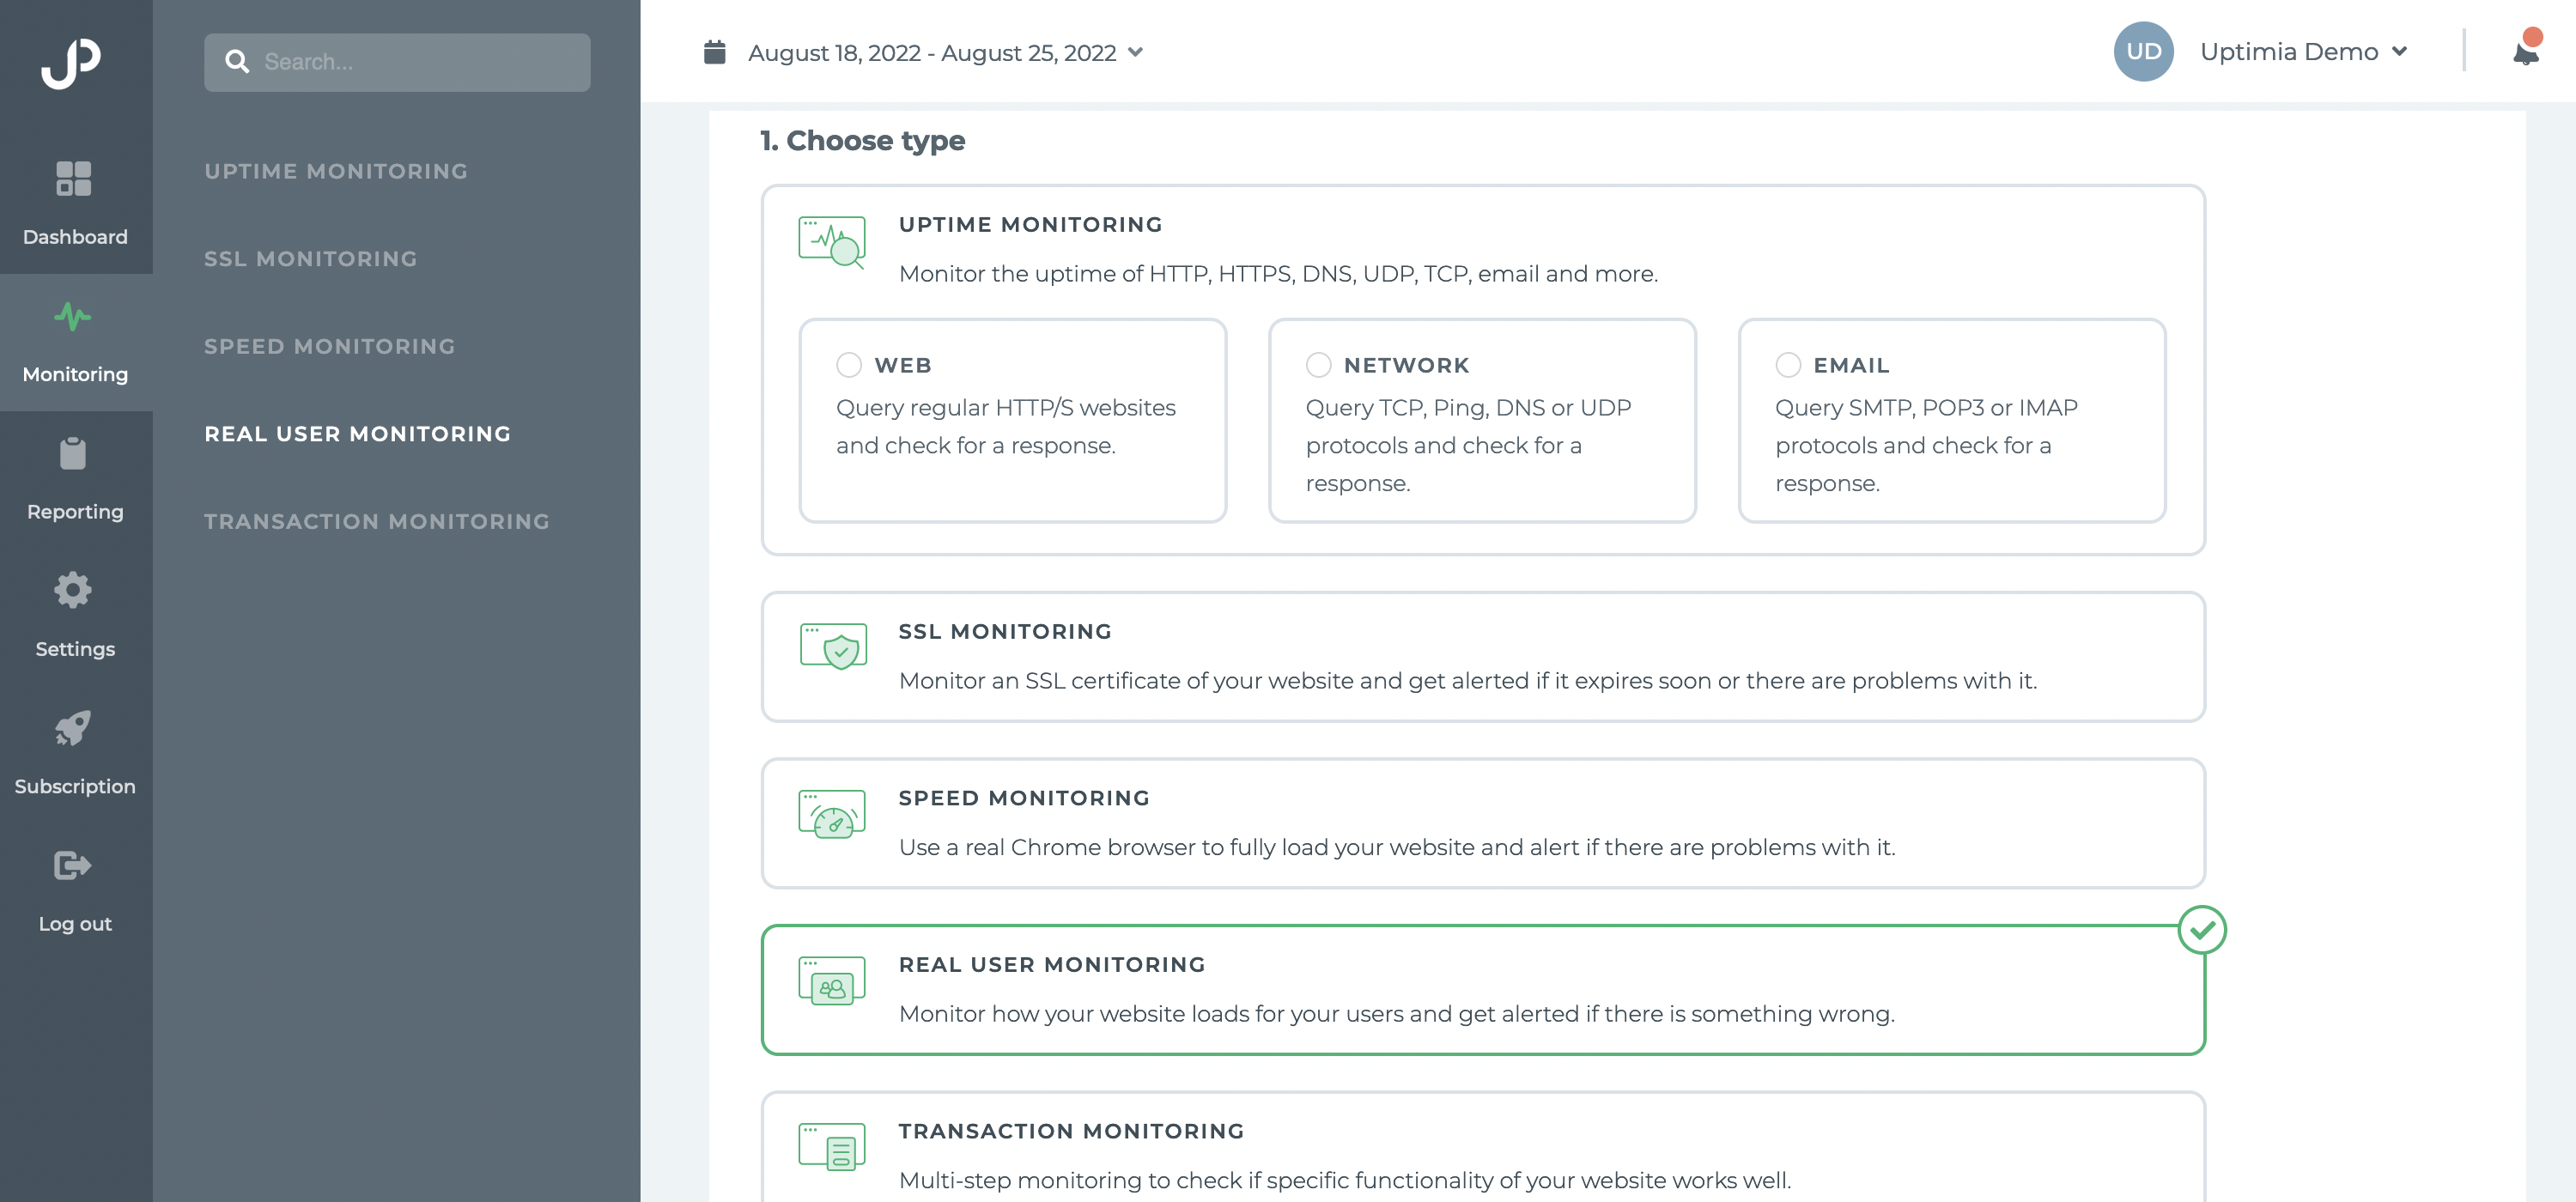This screenshot has height=1202, width=2576.
Task: Click the UD user avatar
Action: 2143,51
